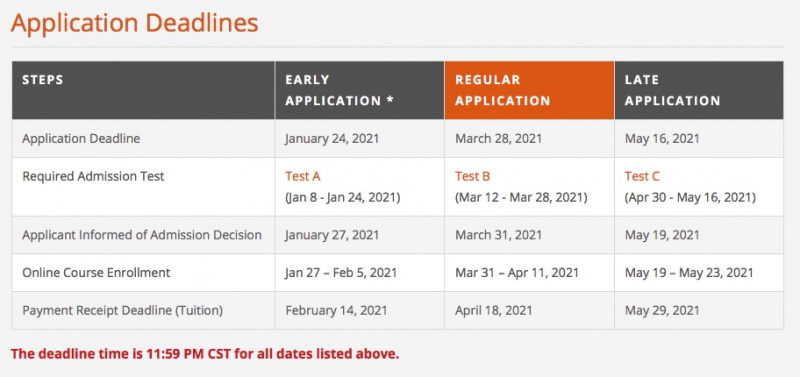Select the Regular Application column header
Viewport: 800px width, 377px height.
click(x=529, y=90)
